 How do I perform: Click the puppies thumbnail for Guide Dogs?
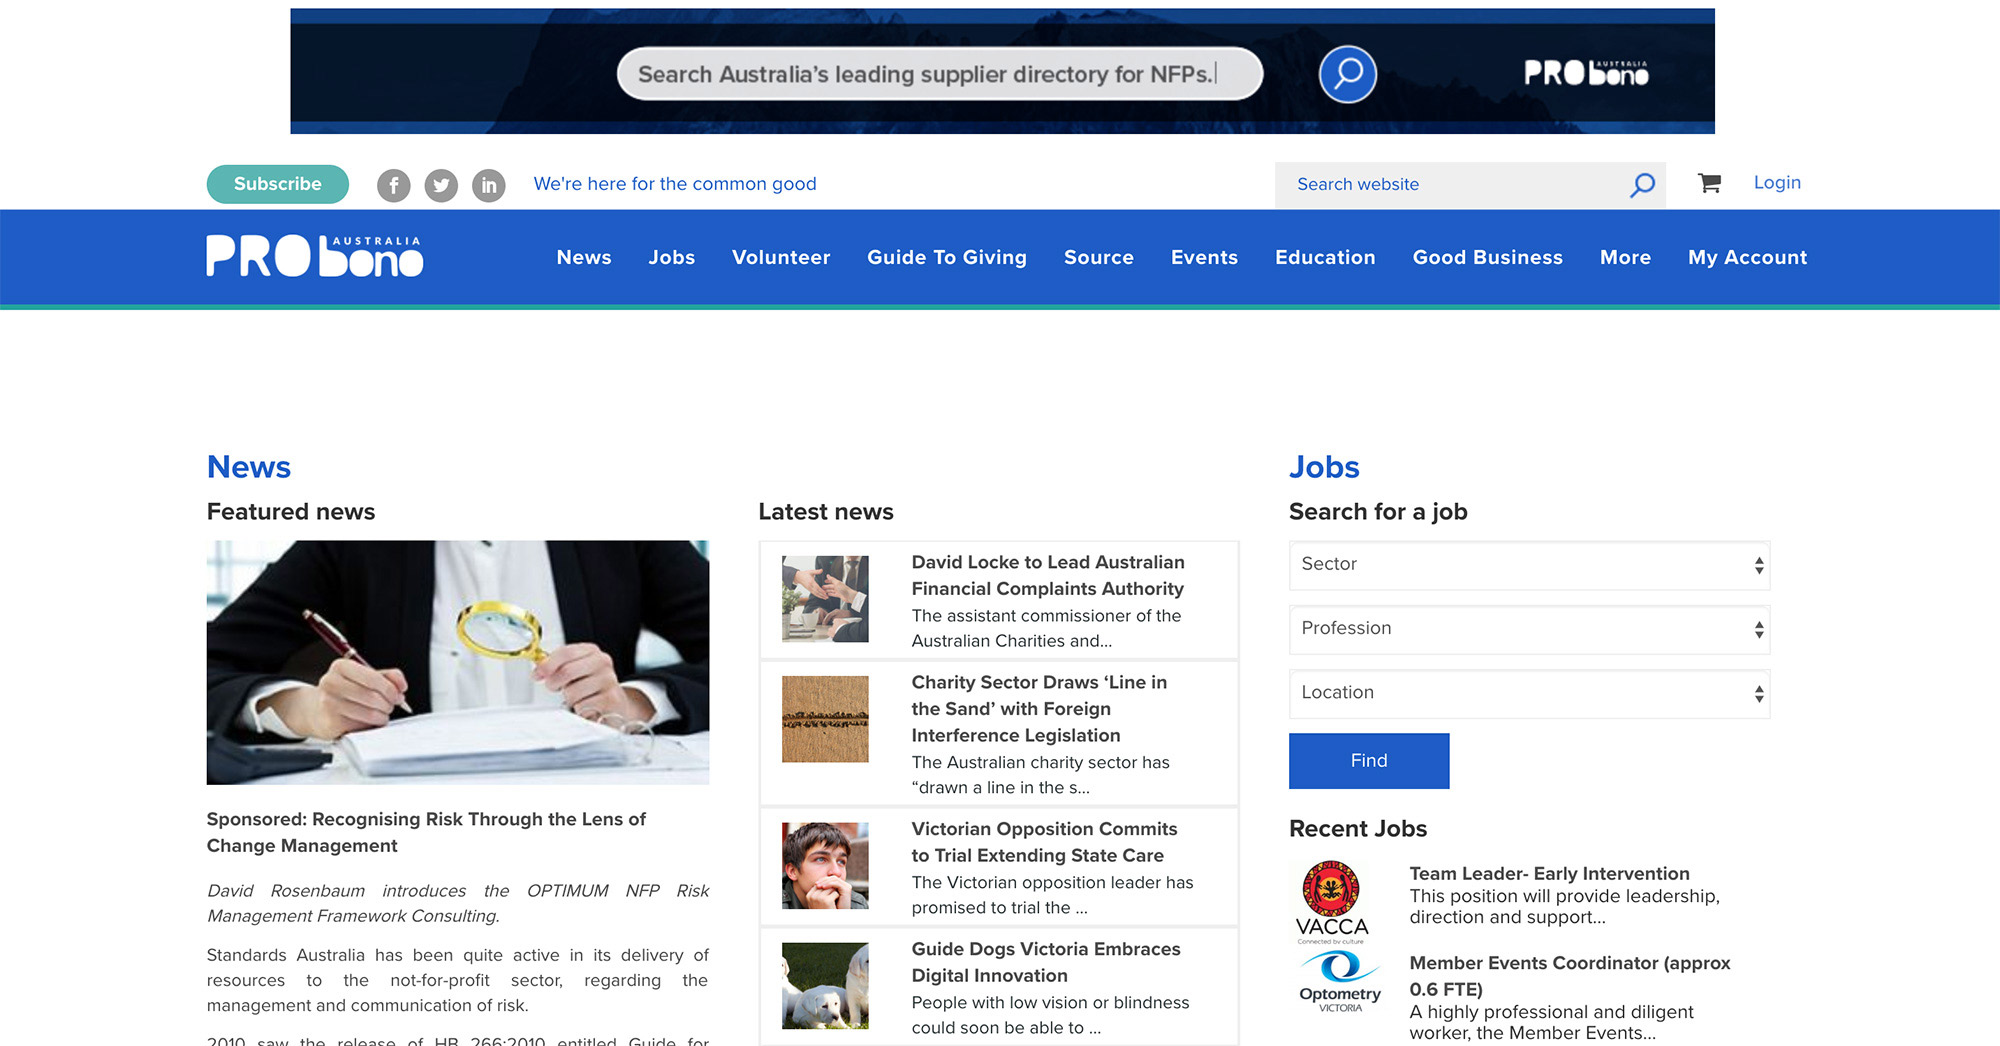[825, 986]
